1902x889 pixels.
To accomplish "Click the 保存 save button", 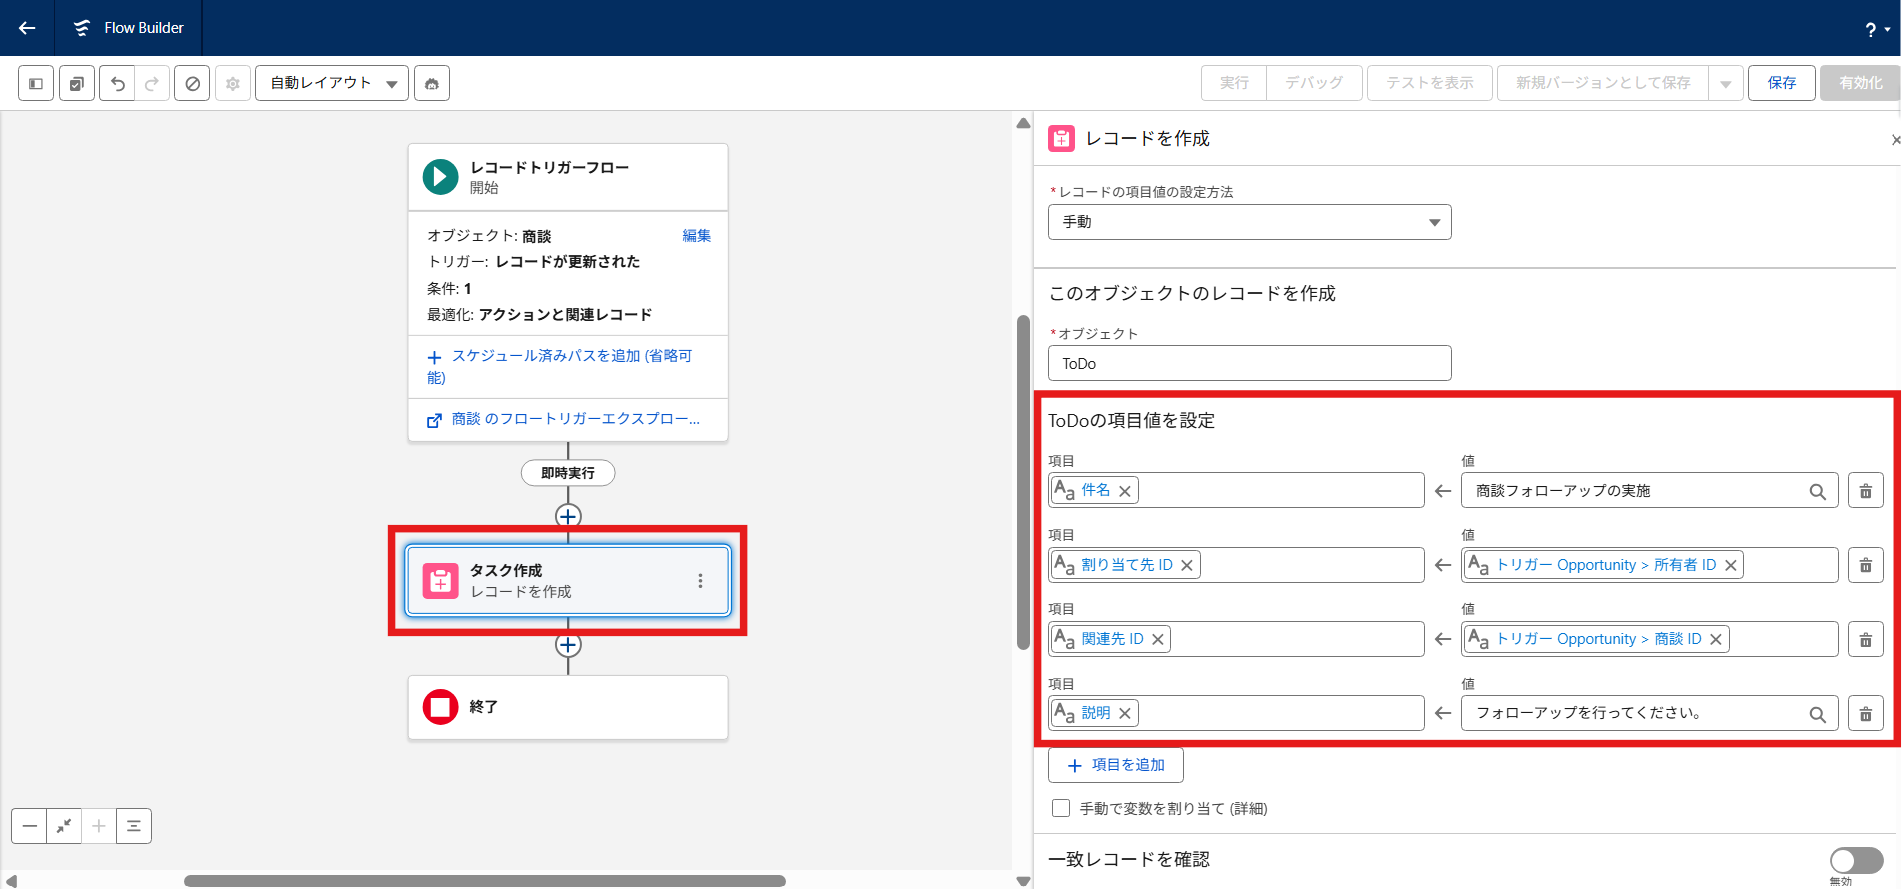I will click(1782, 83).
